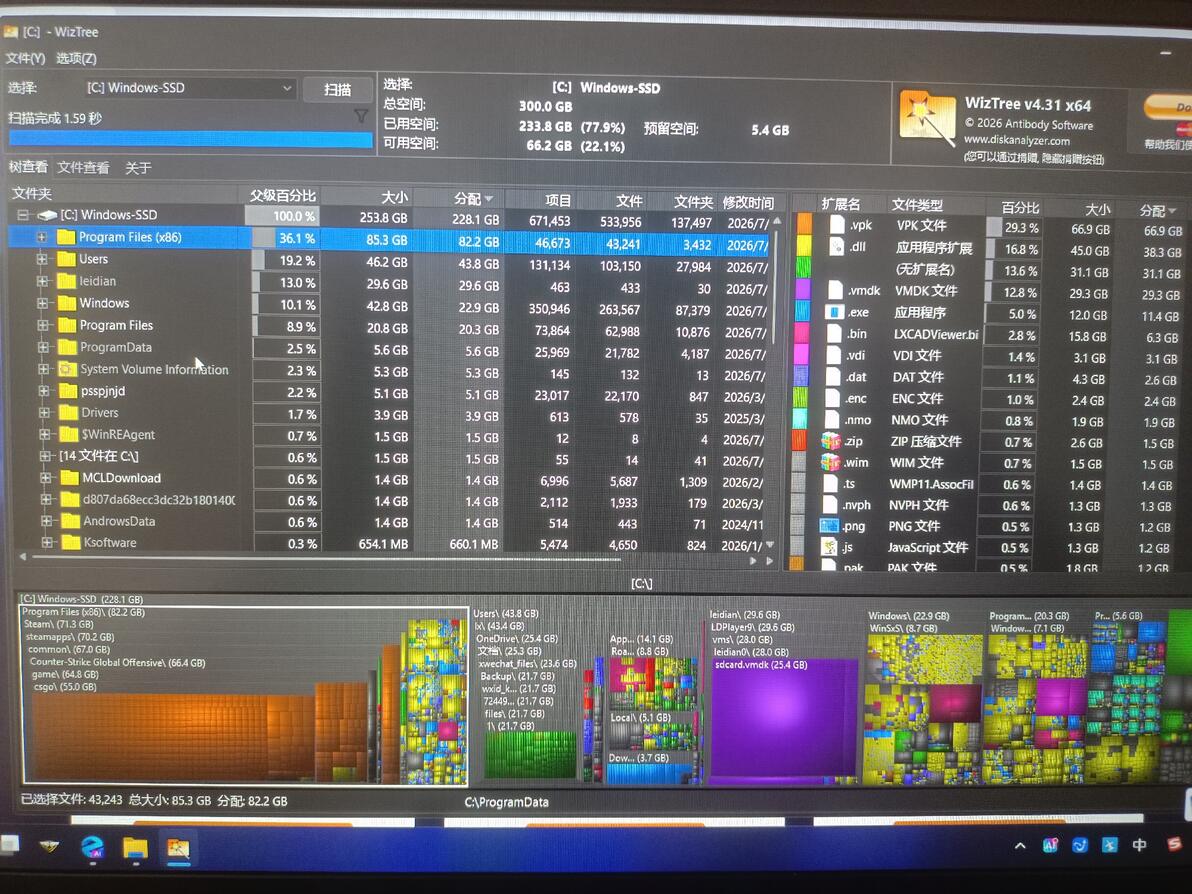This screenshot has width=1192, height=894.
Task: Click the folder list scroll-down arrow
Action: [x=770, y=544]
